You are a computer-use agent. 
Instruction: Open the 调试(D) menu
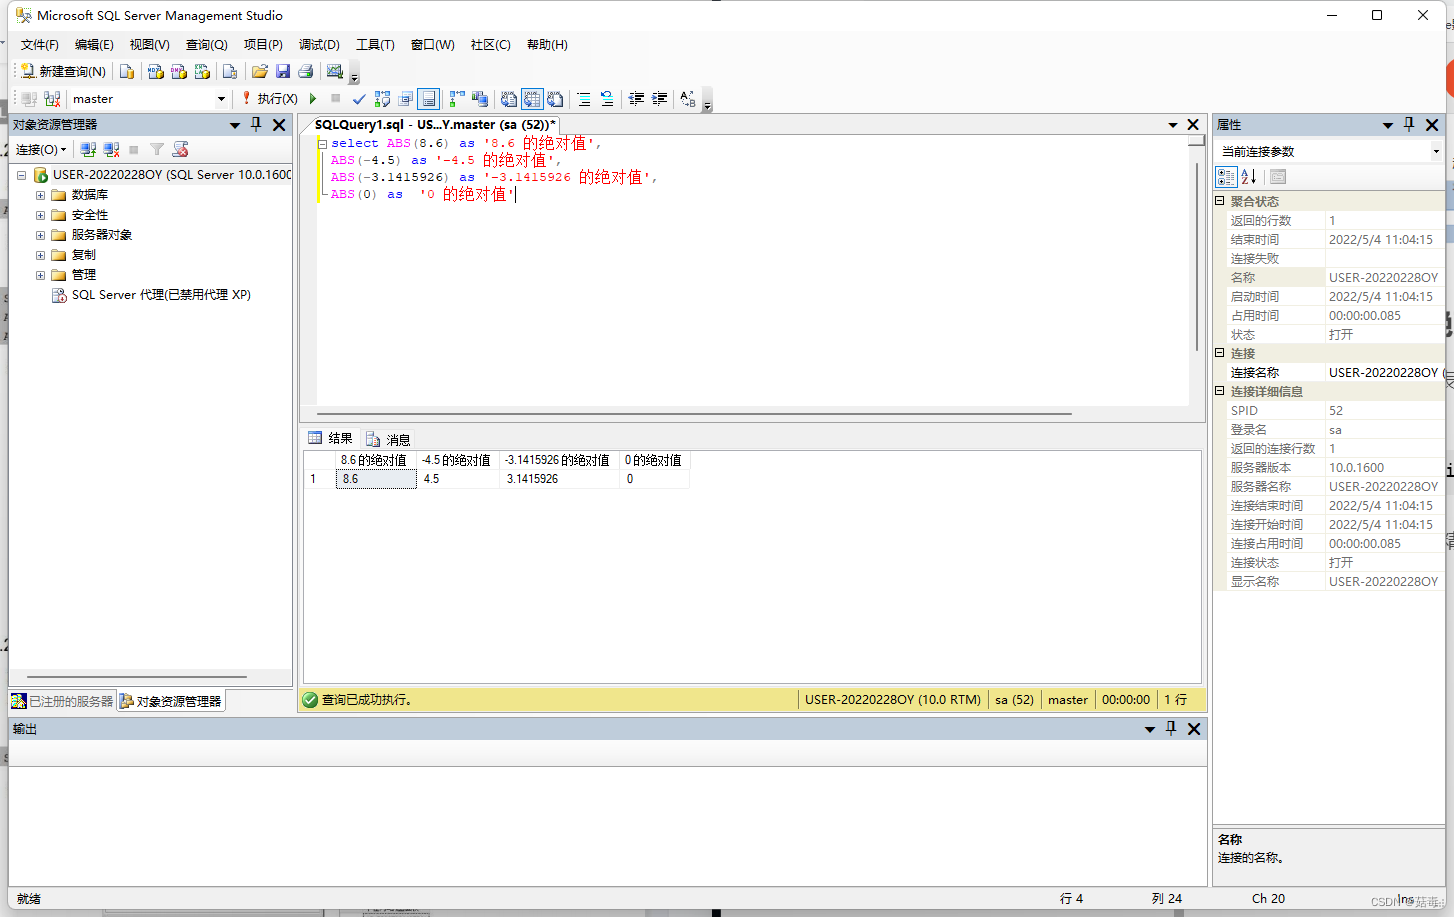(319, 45)
